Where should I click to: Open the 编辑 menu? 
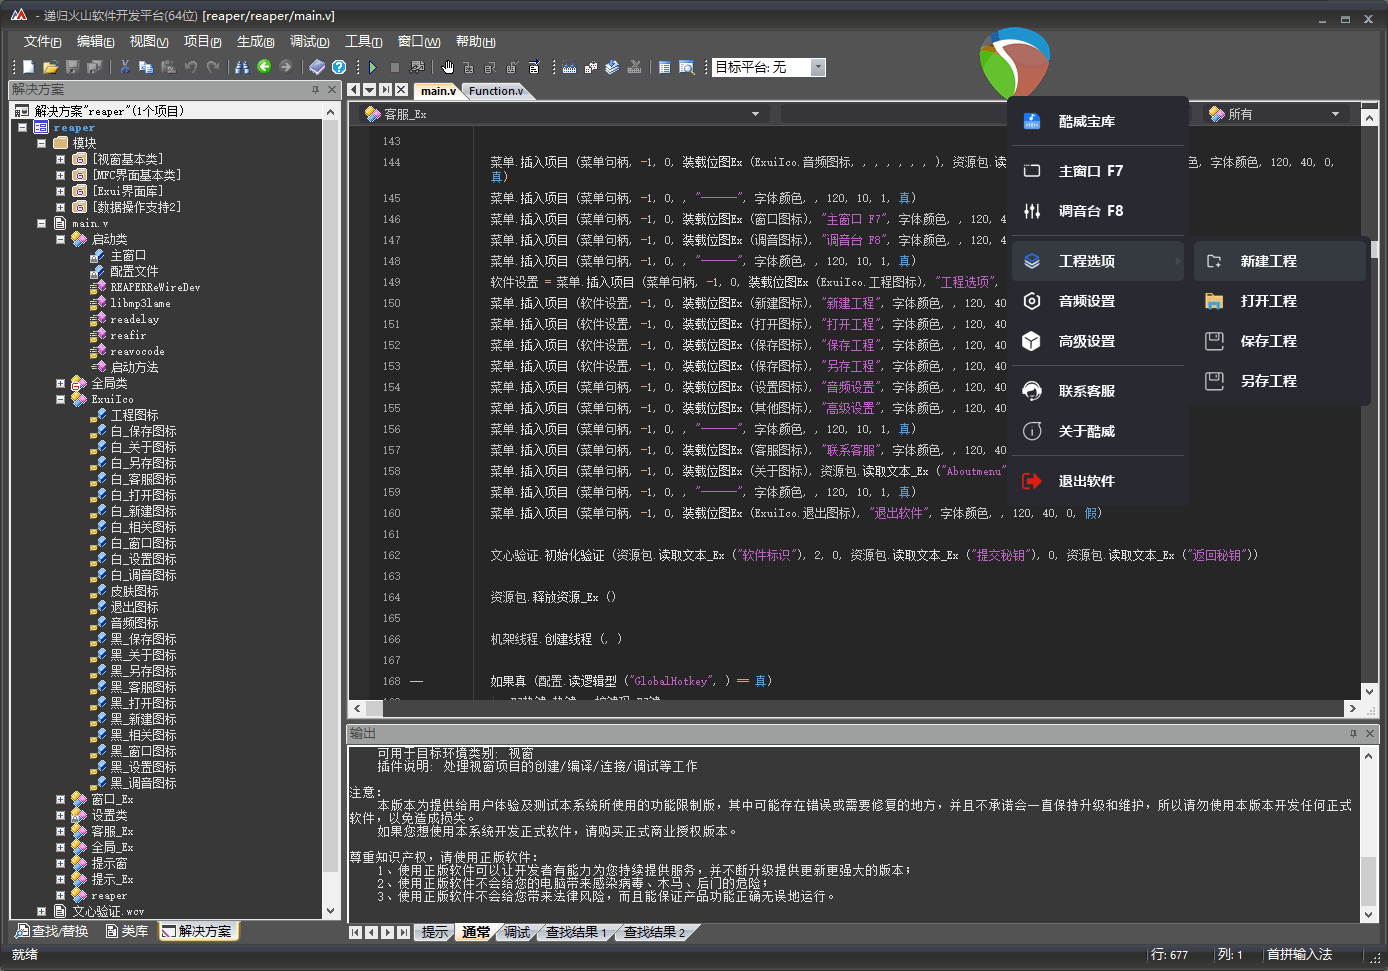96,41
